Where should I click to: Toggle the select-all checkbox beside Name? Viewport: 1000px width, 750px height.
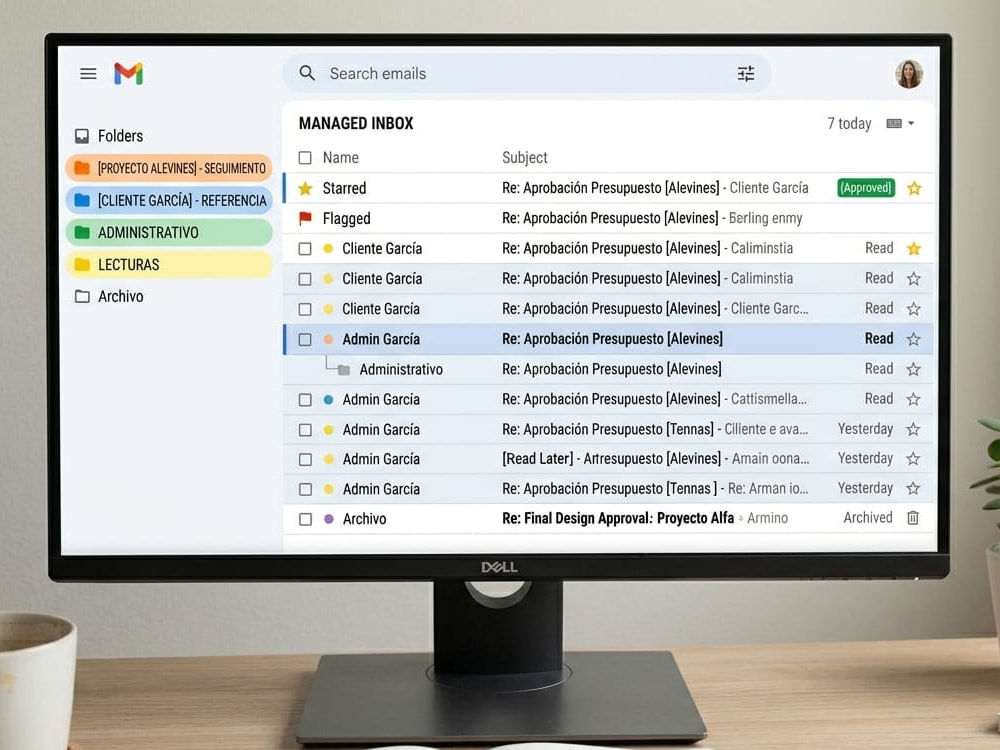tap(305, 158)
